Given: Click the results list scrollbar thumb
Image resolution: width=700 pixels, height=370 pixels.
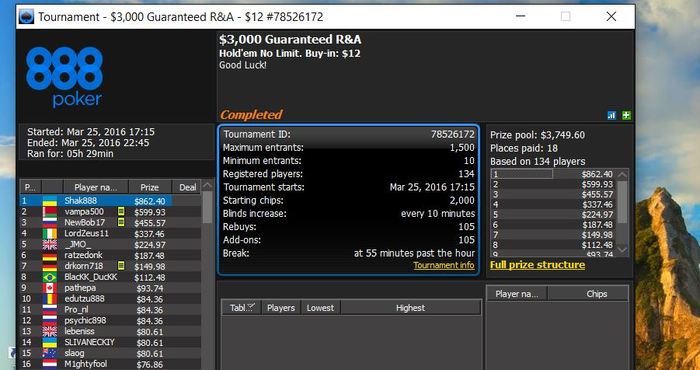Looking at the screenshot, I should pyautogui.click(x=208, y=207).
